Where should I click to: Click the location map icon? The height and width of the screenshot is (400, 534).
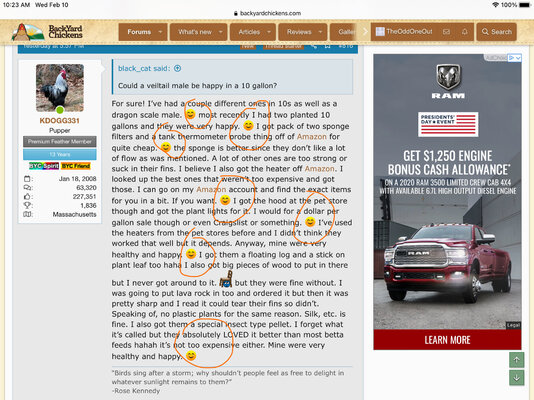pos(27,214)
